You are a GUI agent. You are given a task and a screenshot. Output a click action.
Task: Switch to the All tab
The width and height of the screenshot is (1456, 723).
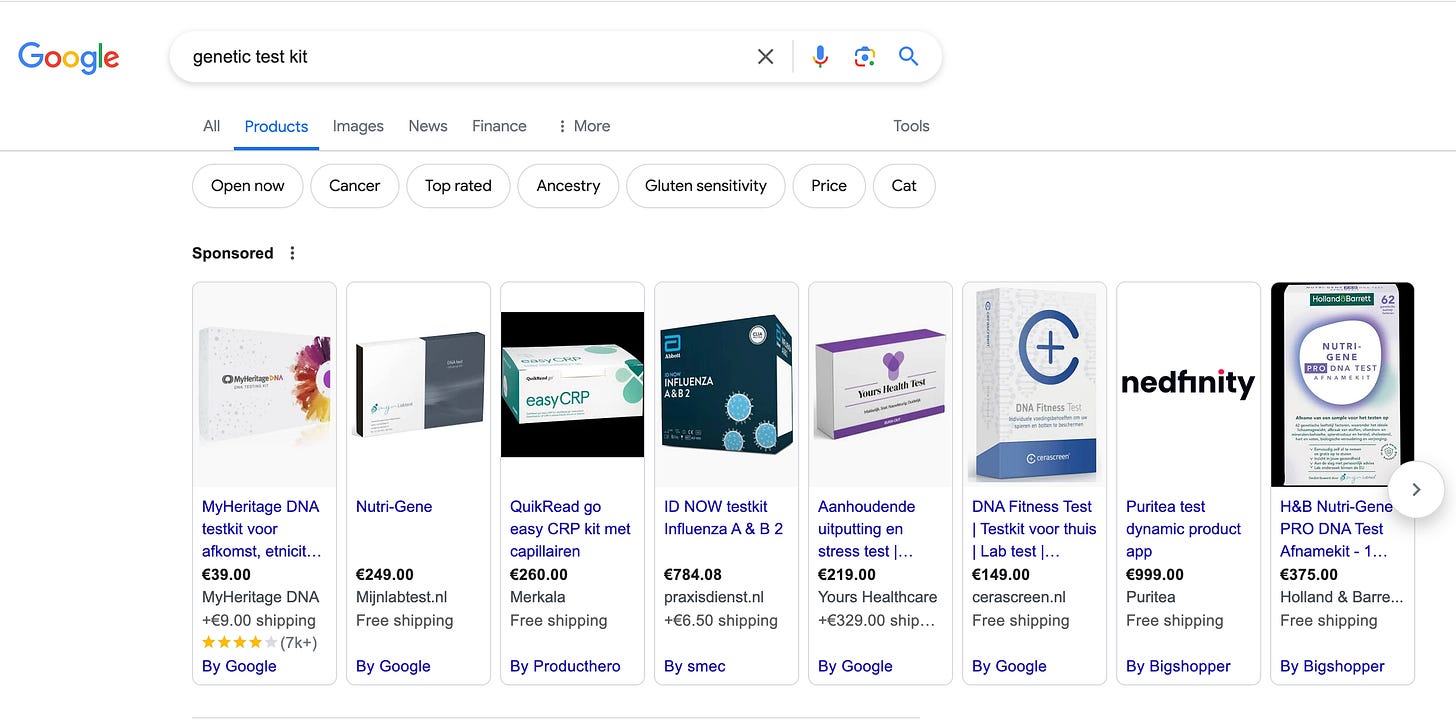(211, 126)
